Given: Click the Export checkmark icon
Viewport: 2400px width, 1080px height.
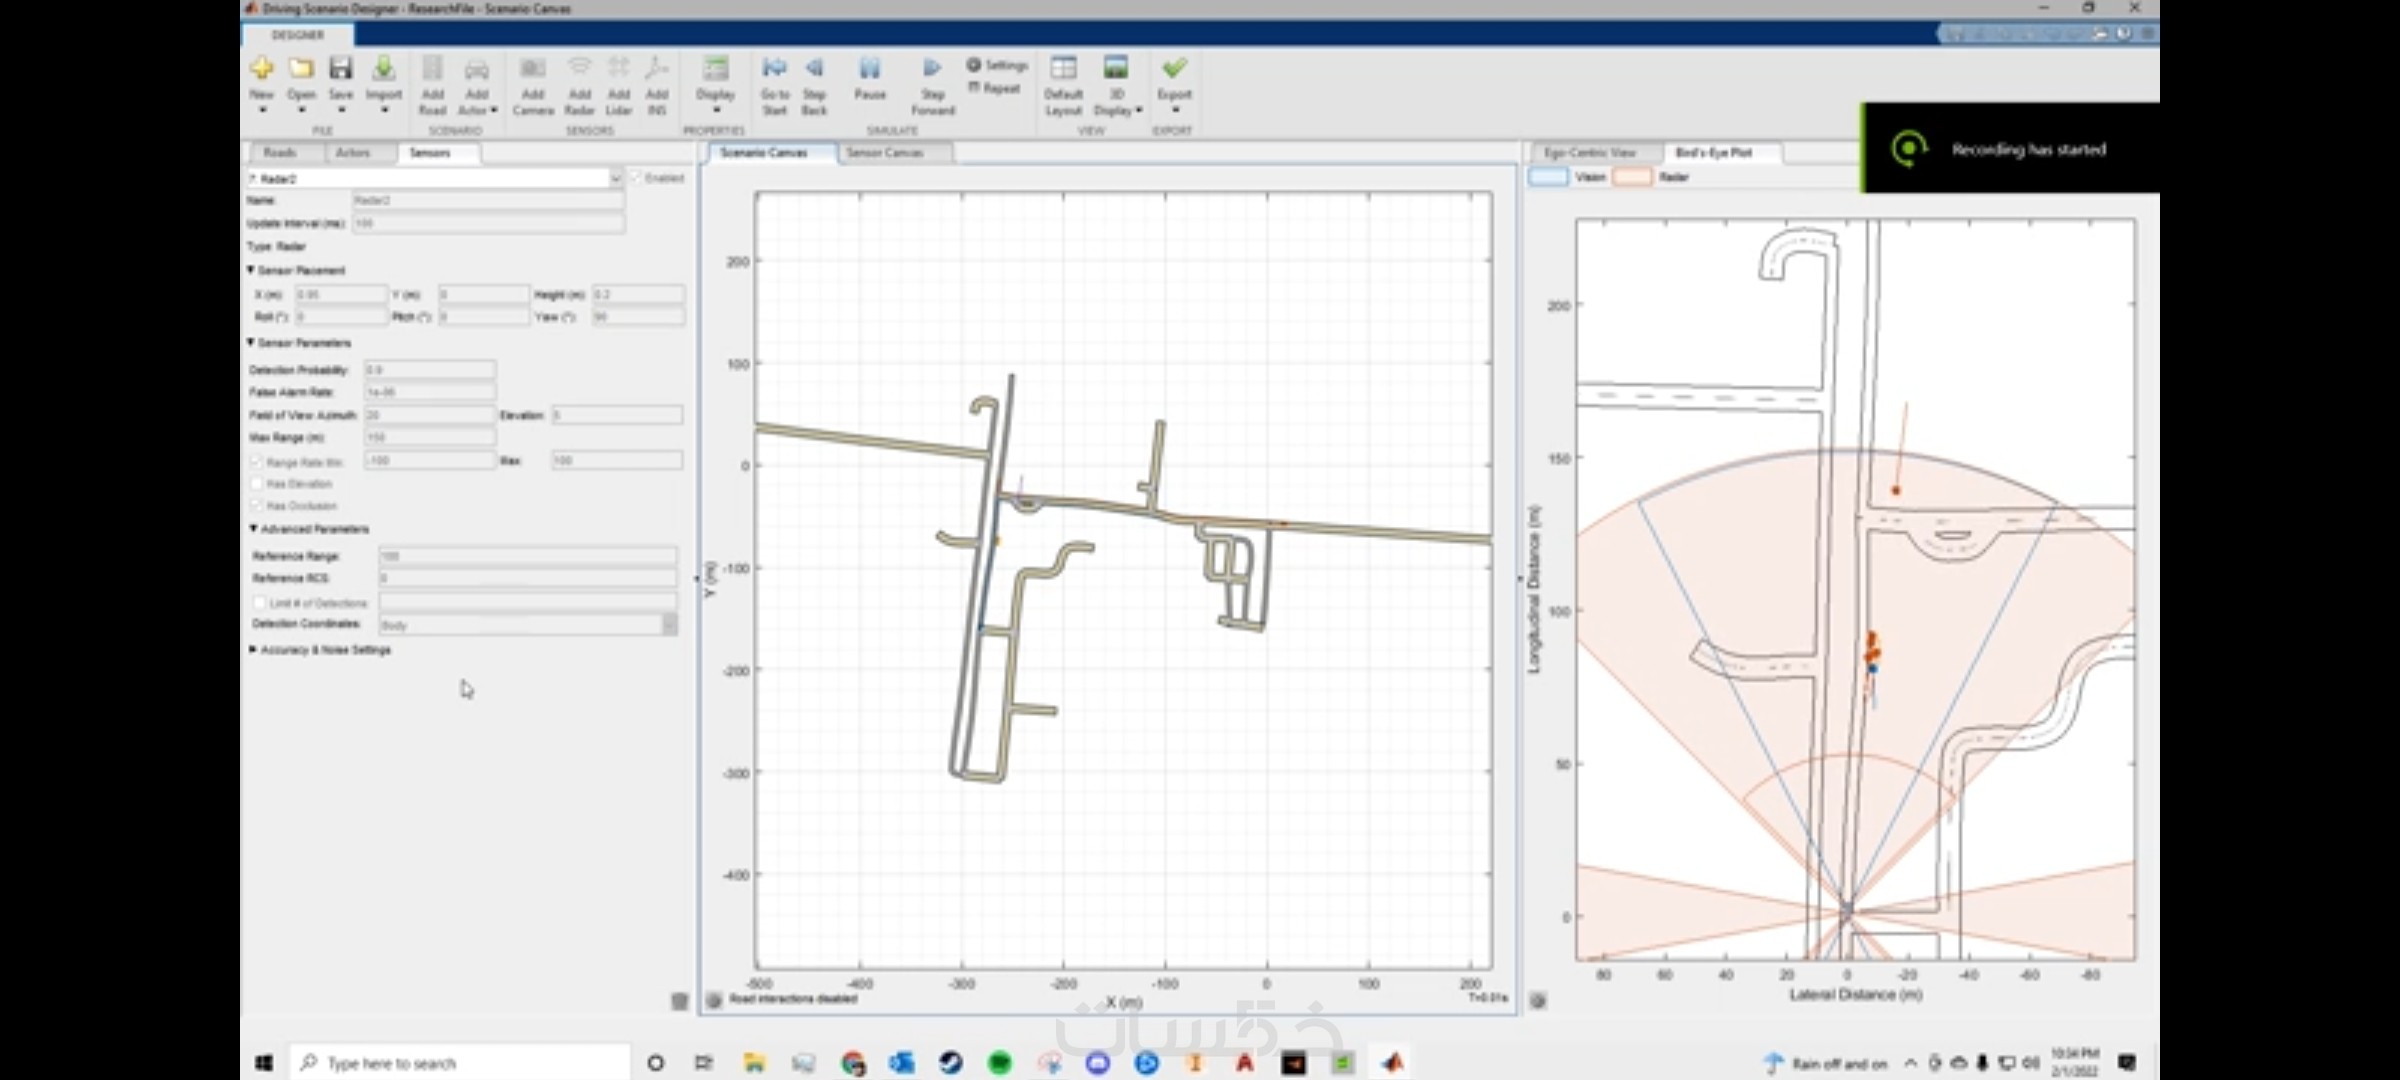Looking at the screenshot, I should tap(1174, 69).
